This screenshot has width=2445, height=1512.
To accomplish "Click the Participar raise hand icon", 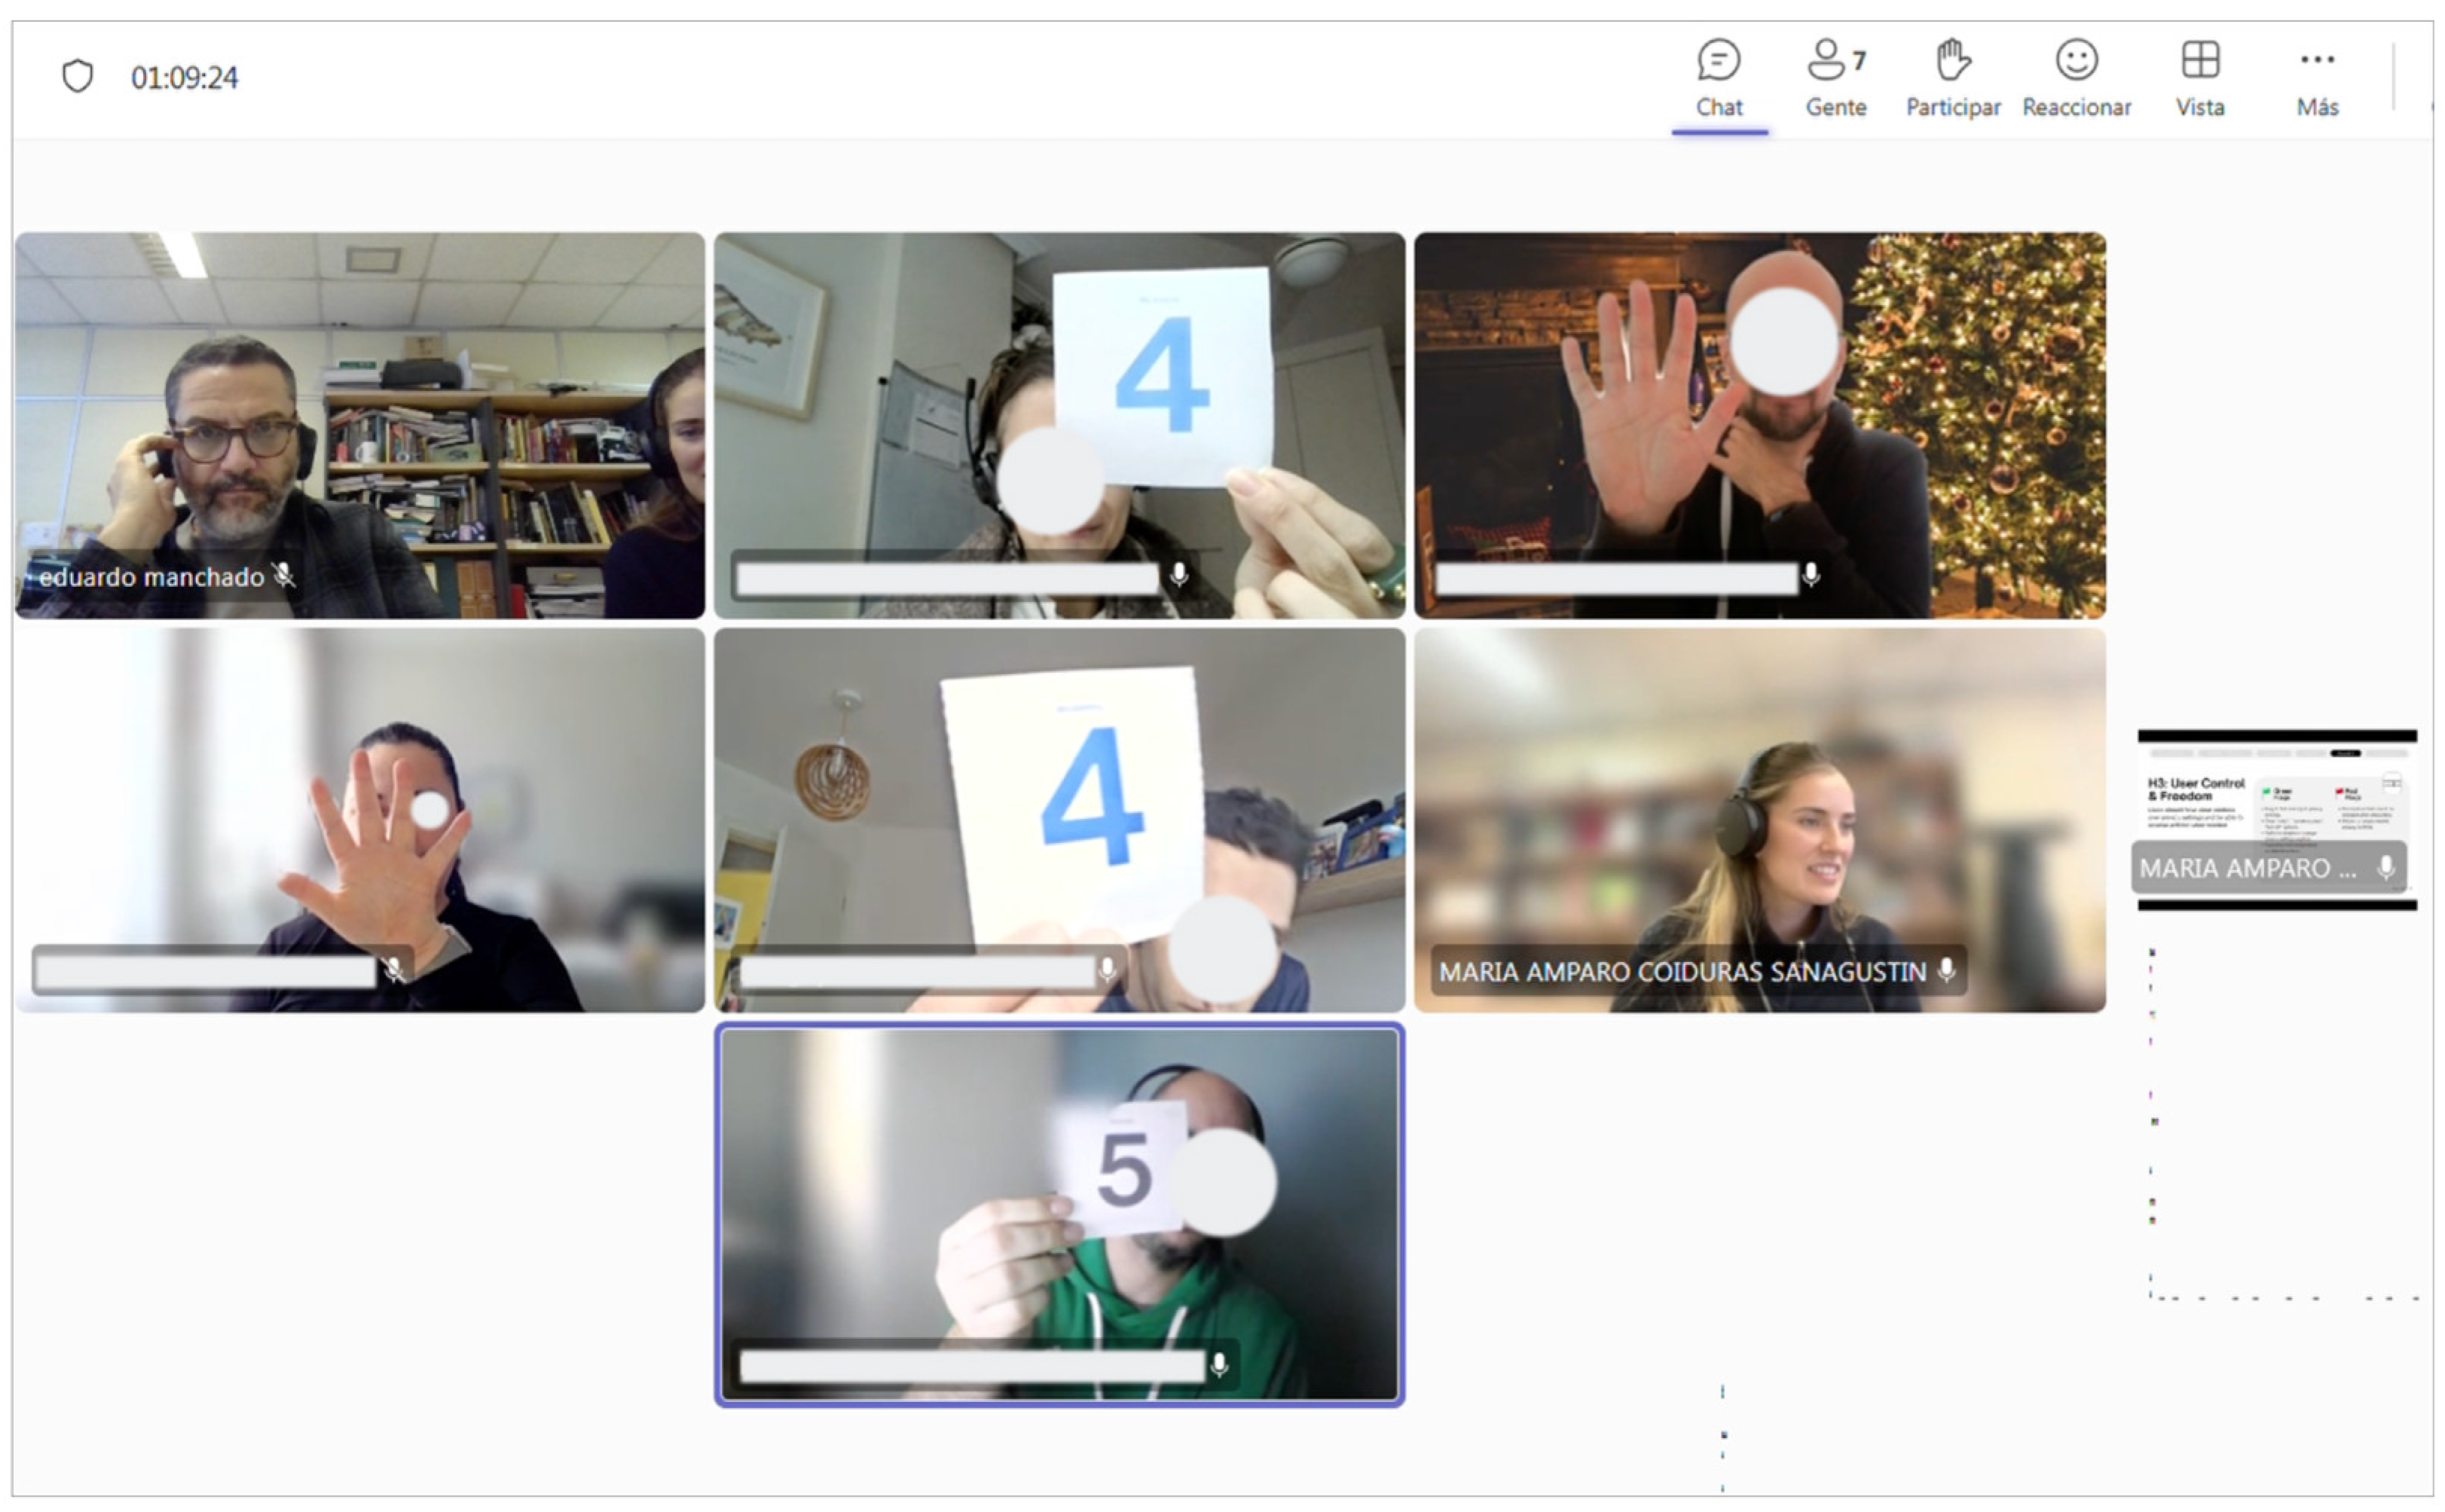I will (1952, 60).
